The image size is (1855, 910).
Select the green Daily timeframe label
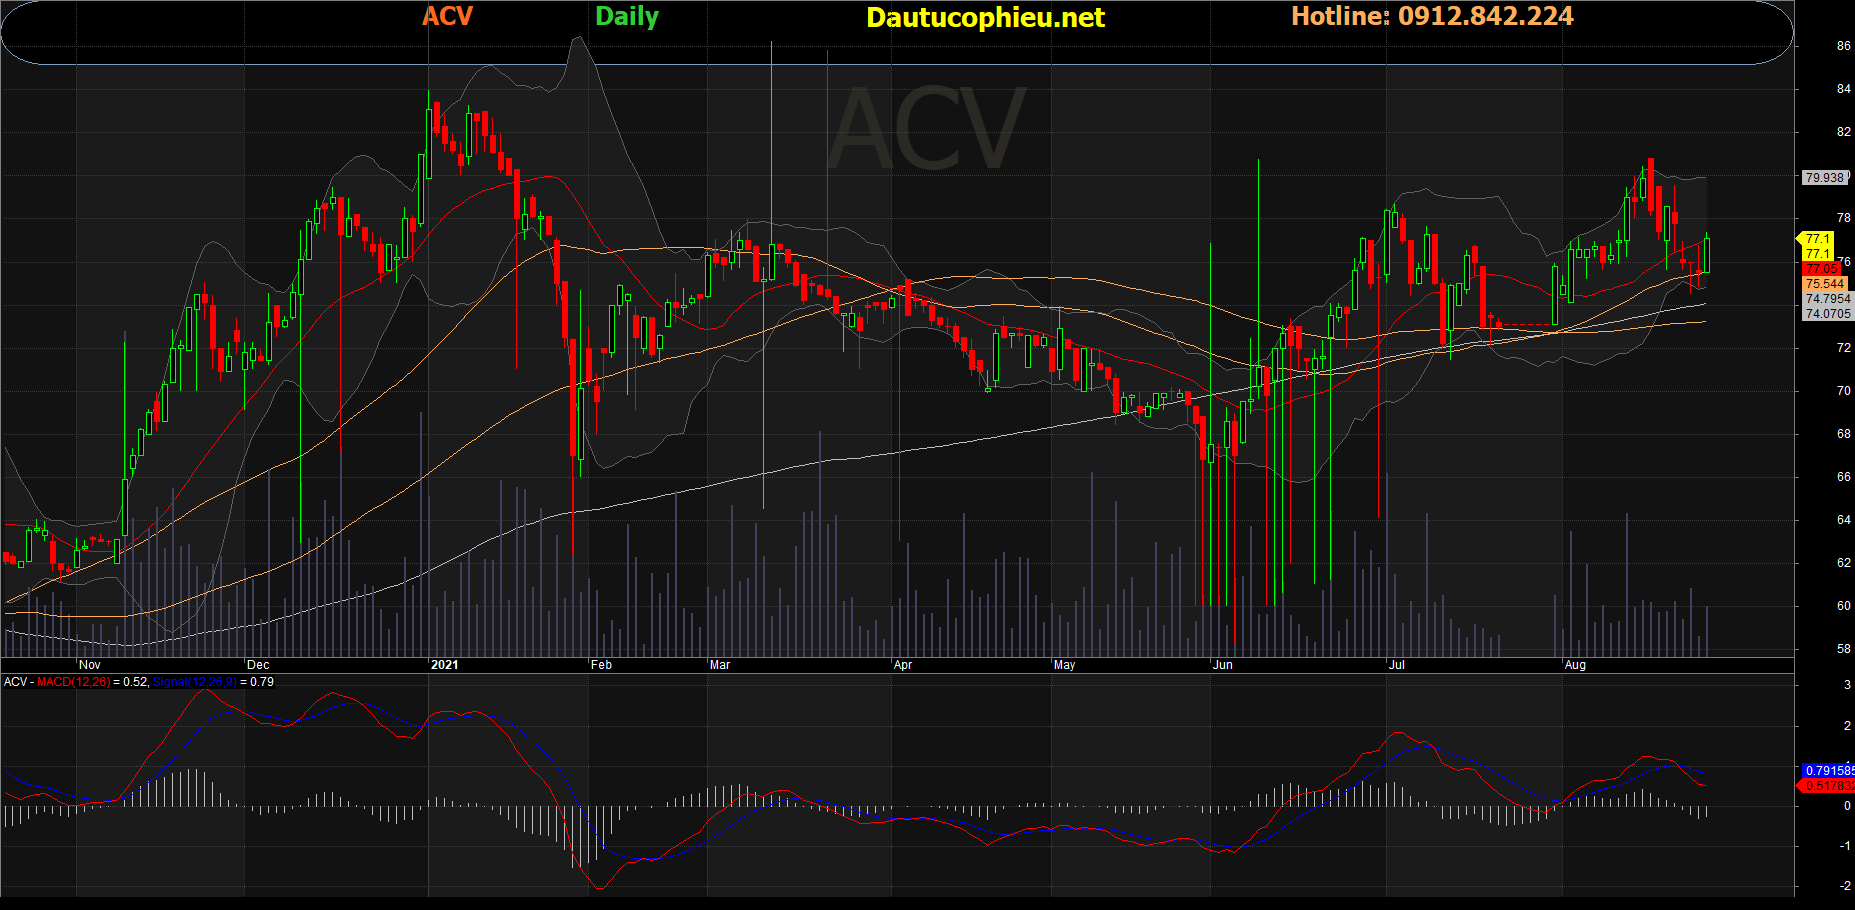click(627, 17)
